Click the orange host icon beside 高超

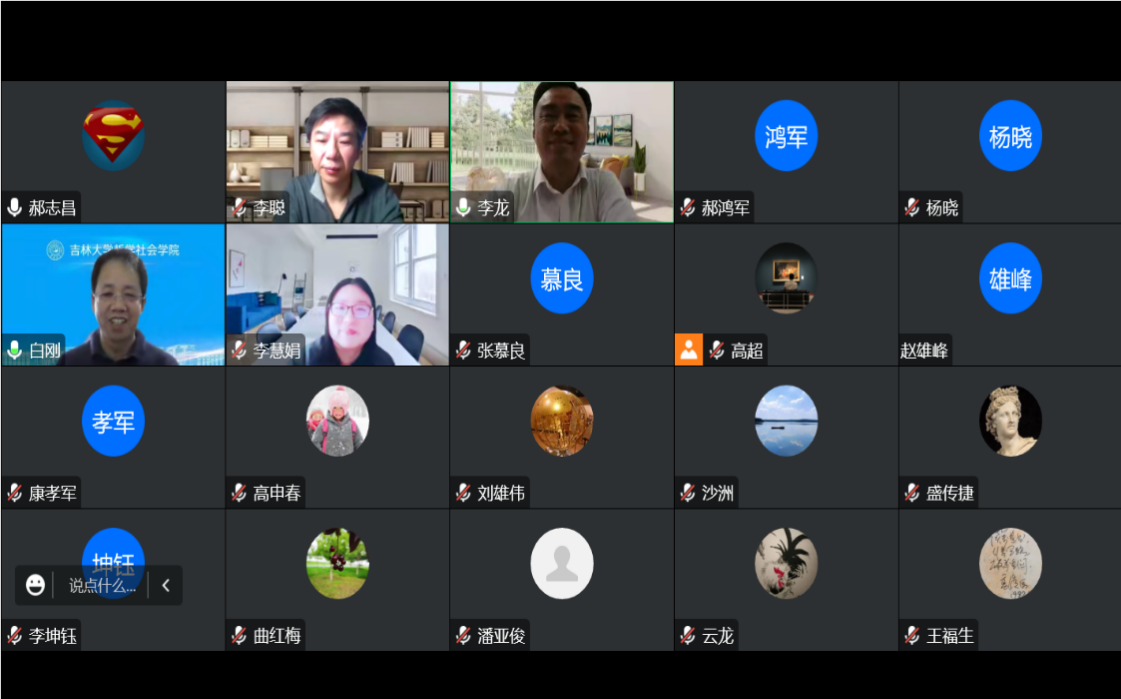point(688,350)
